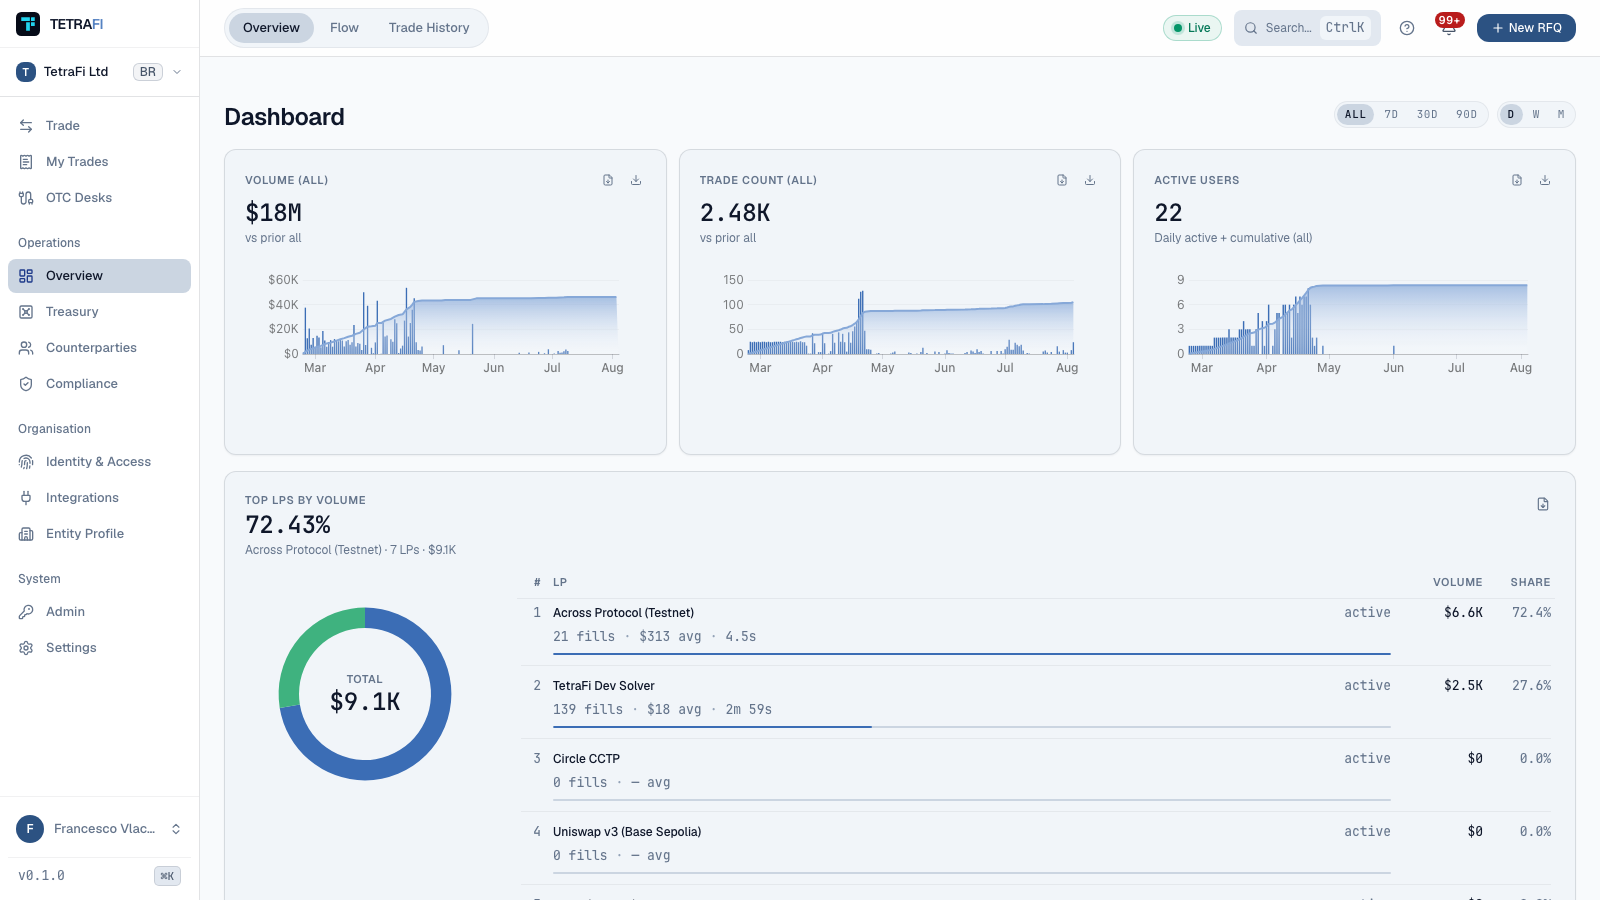Screen dimensions: 1600x900
Task: Download the Volume (All) chart data
Action: pos(636,180)
